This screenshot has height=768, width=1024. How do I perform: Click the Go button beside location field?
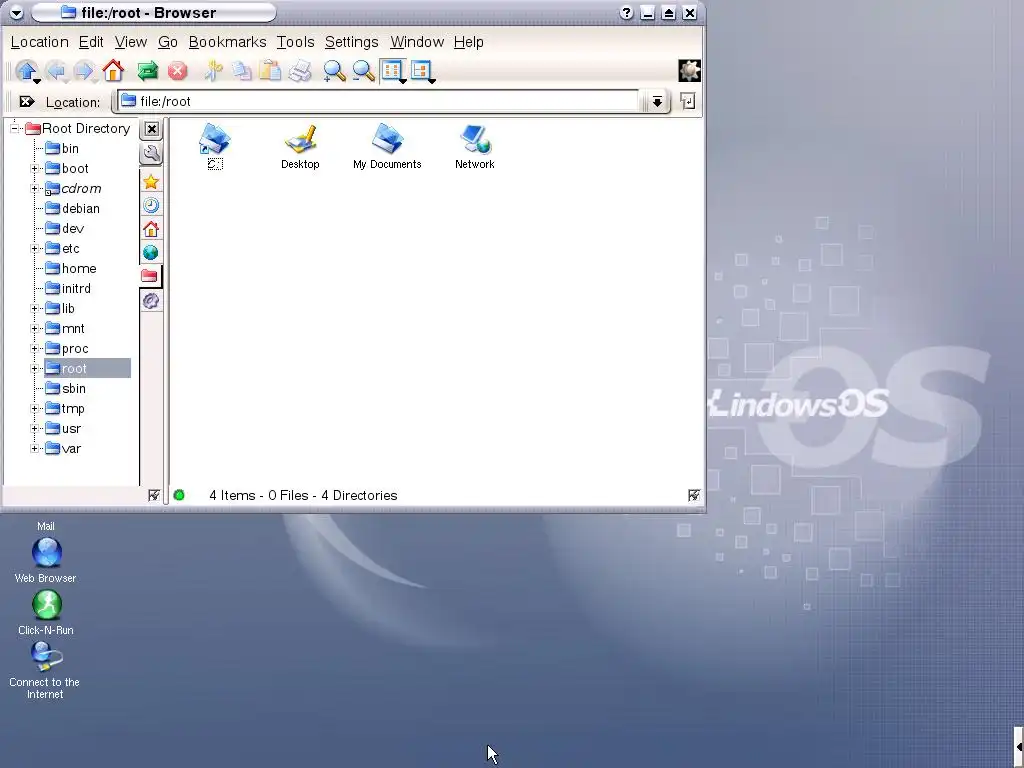(688, 101)
